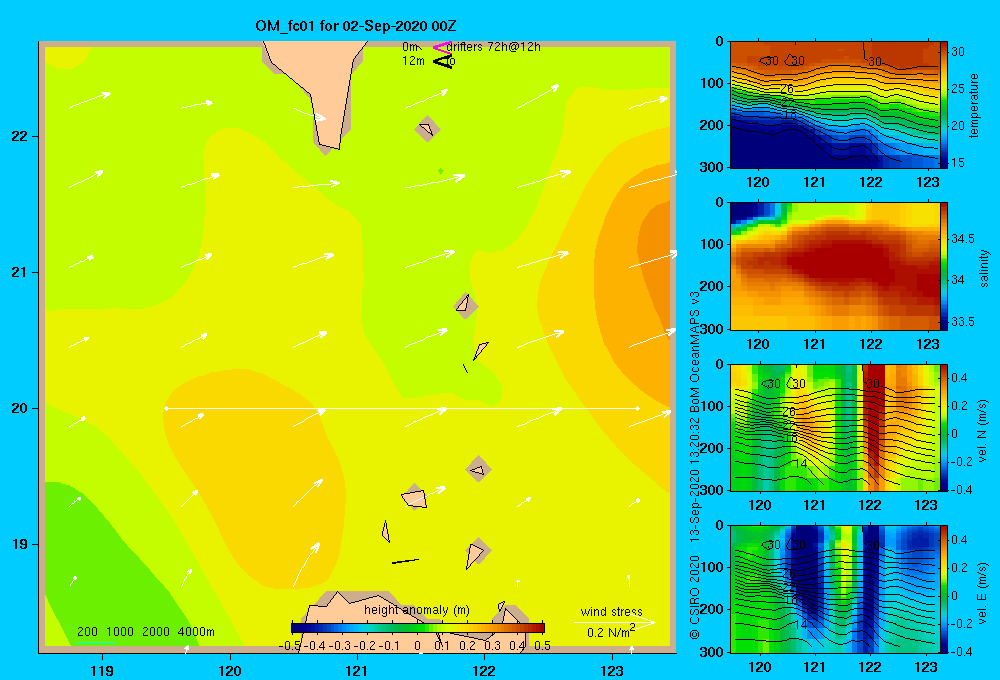This screenshot has height=680, width=1000.
Task: Click the 'salinity' axis label
Action: [x=984, y=268]
